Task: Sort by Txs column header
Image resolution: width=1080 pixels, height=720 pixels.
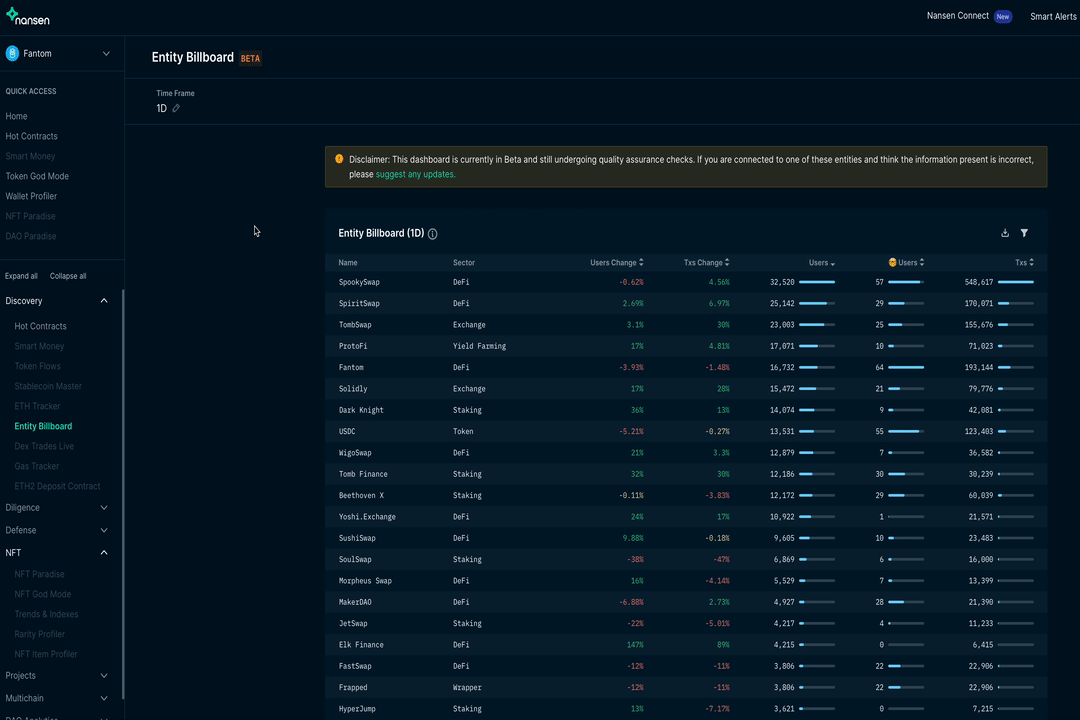Action: [1024, 263]
